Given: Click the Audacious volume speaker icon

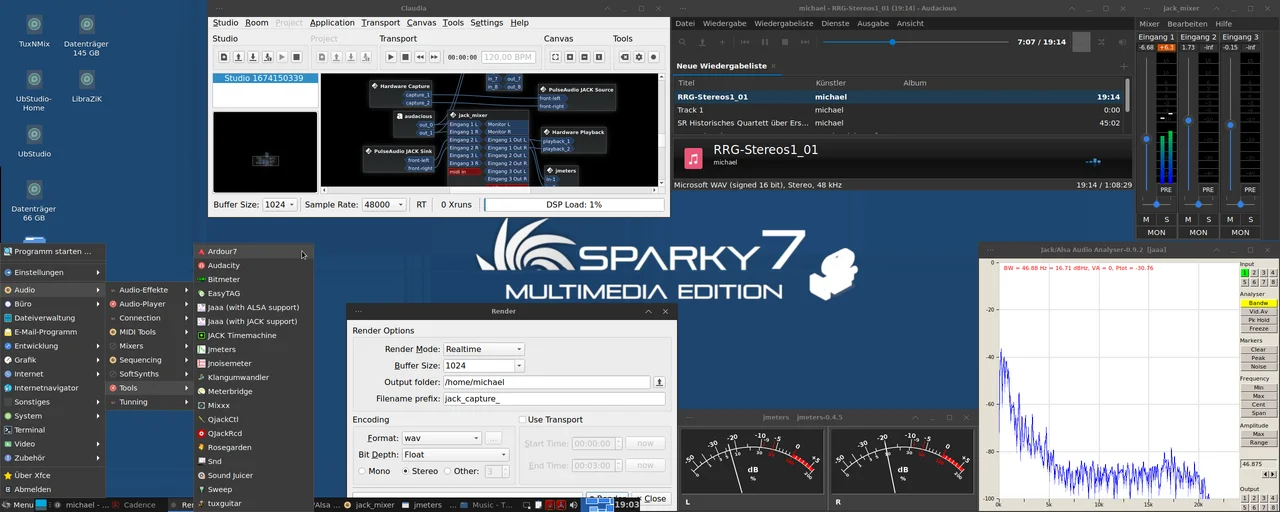Looking at the screenshot, I should pos(1121,42).
